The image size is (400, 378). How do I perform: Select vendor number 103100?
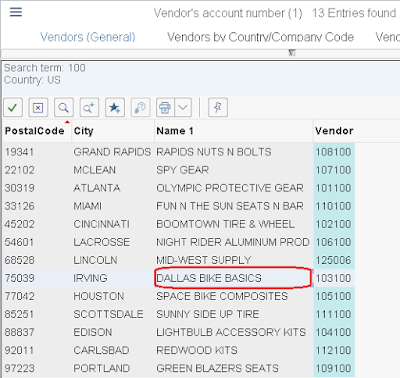(334, 278)
